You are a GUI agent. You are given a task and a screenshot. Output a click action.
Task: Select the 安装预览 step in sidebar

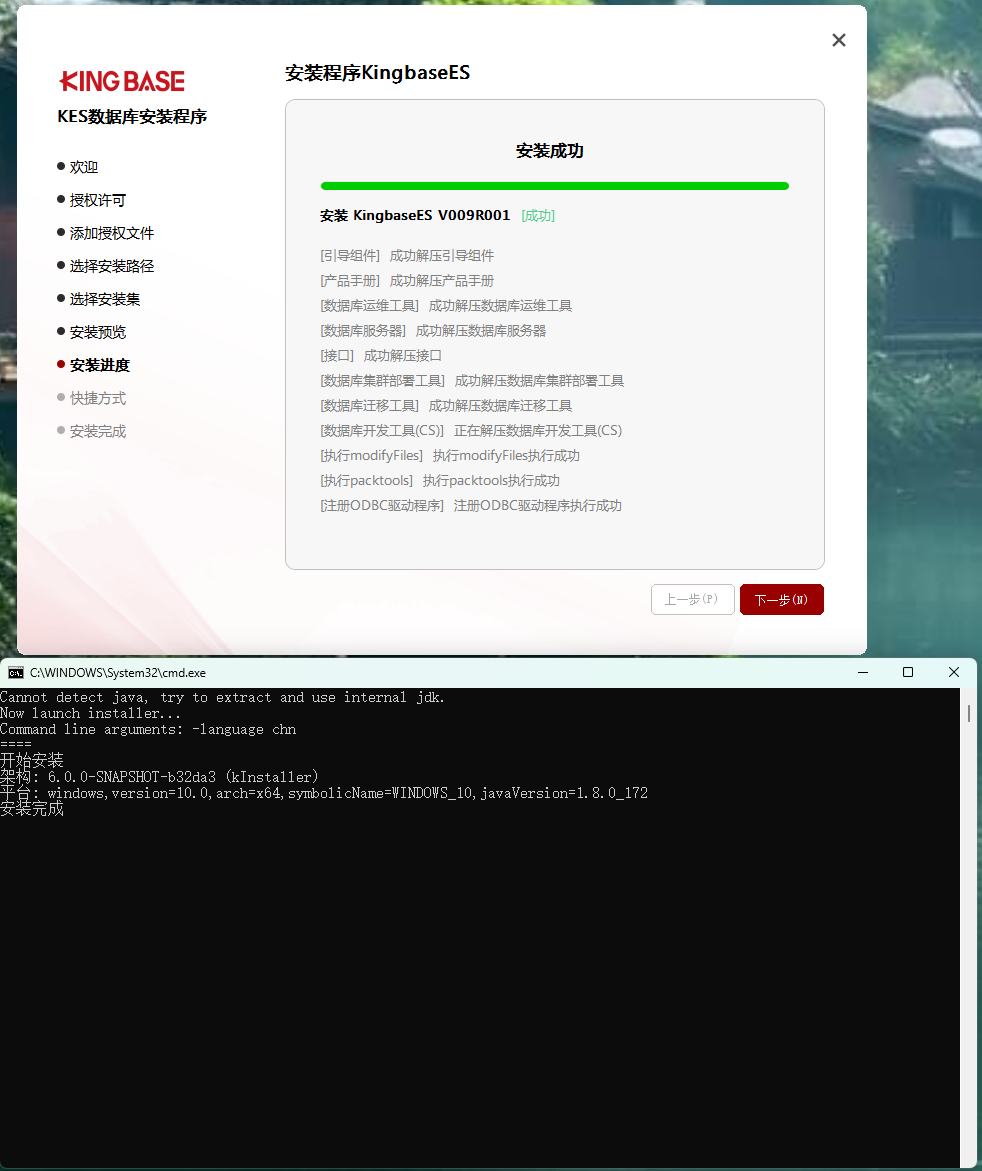click(92, 332)
